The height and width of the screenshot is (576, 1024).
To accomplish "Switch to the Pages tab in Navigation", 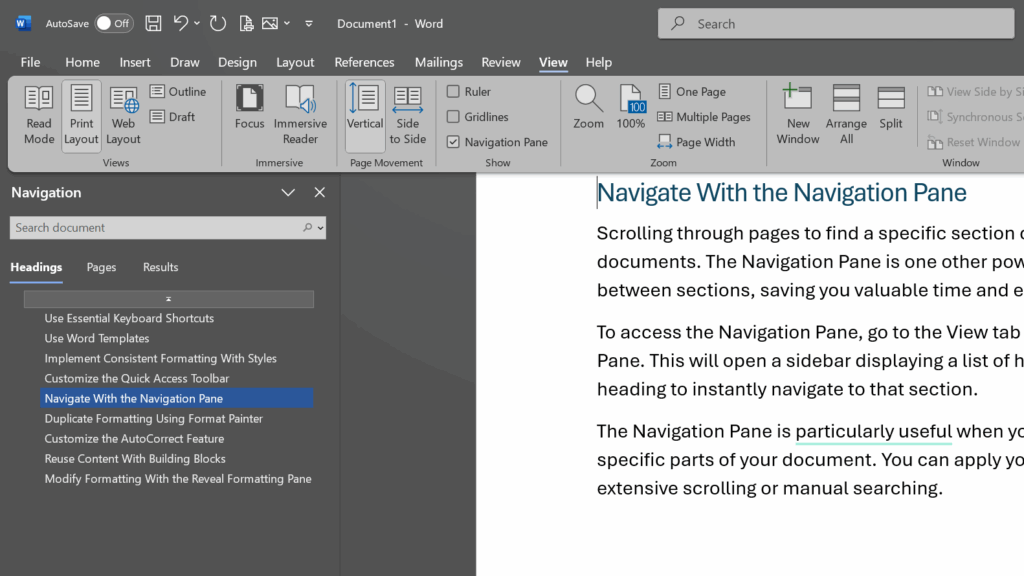I will [101, 267].
